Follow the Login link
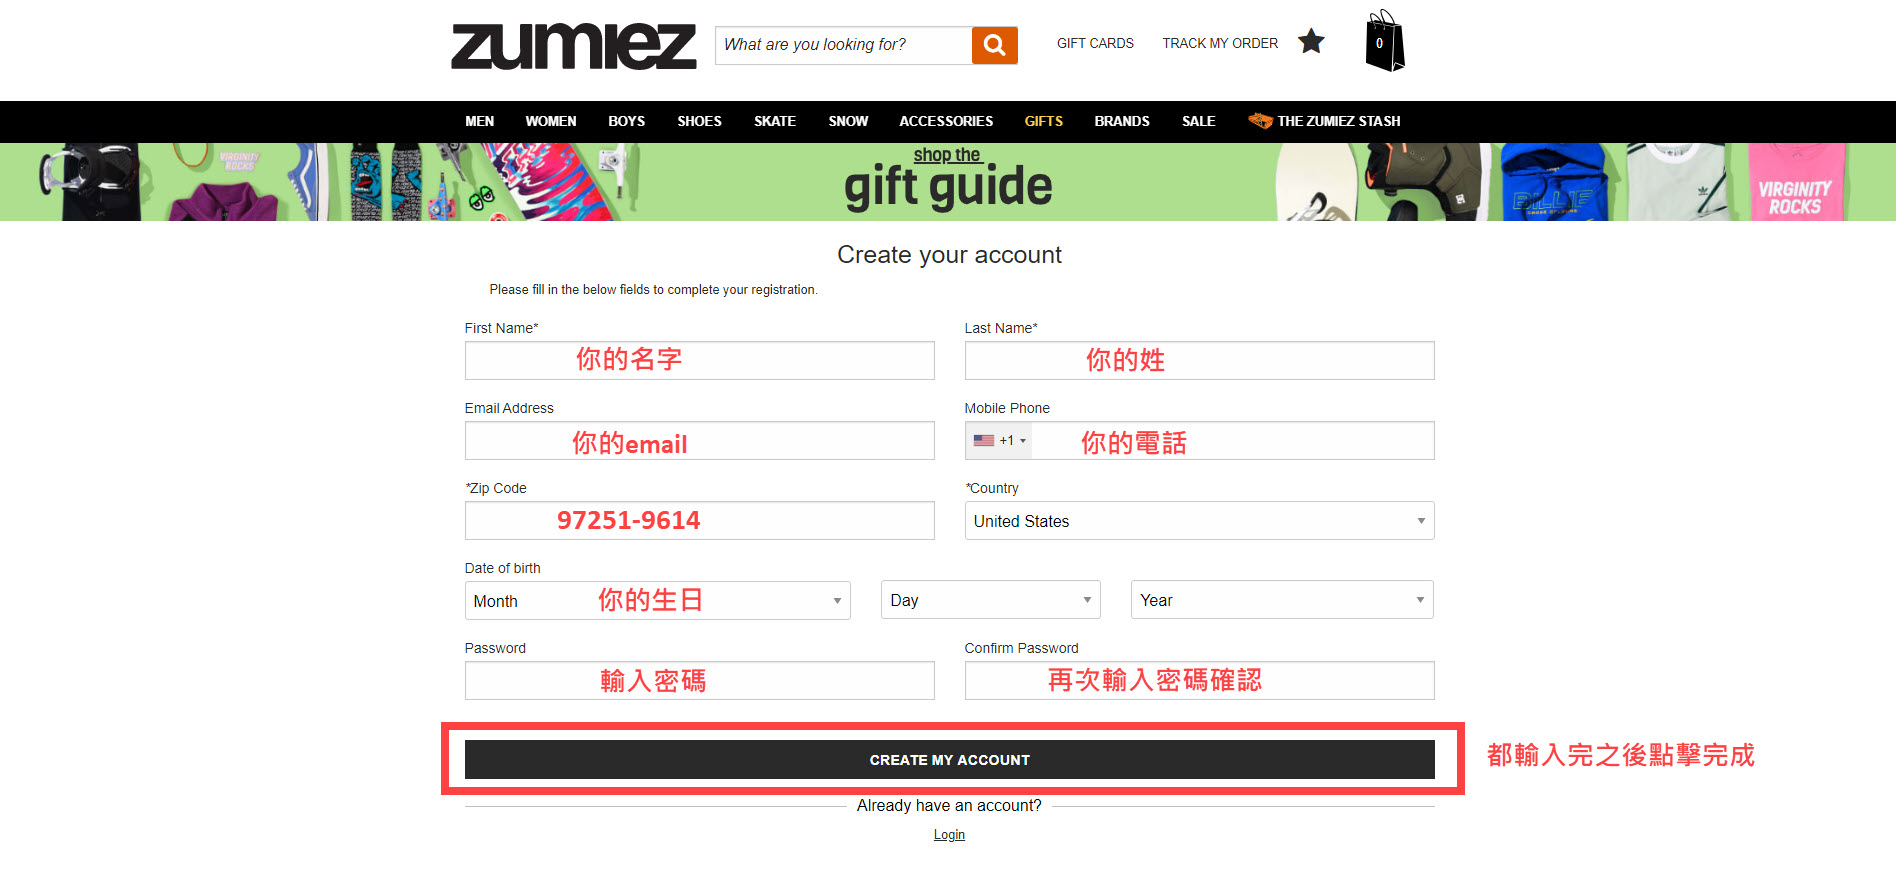1896x869 pixels. (949, 835)
